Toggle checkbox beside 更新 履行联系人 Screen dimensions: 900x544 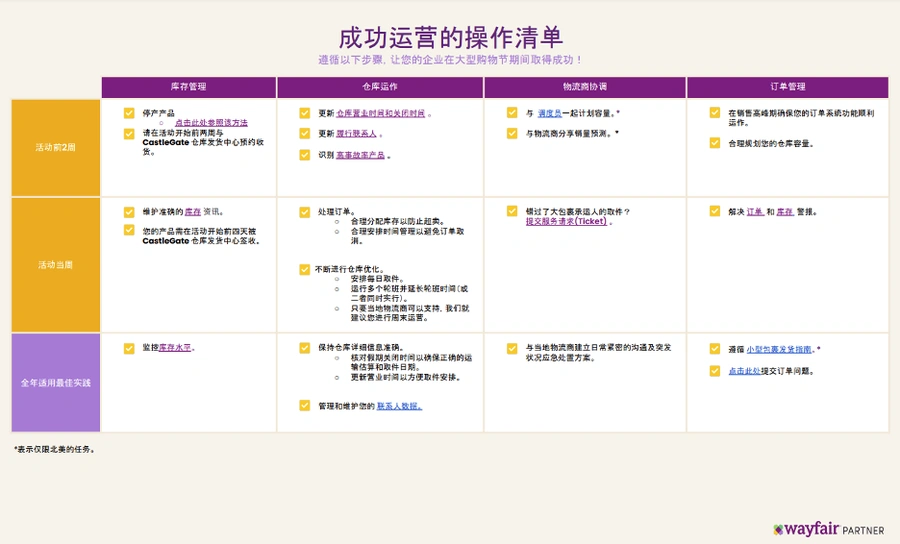pos(305,133)
